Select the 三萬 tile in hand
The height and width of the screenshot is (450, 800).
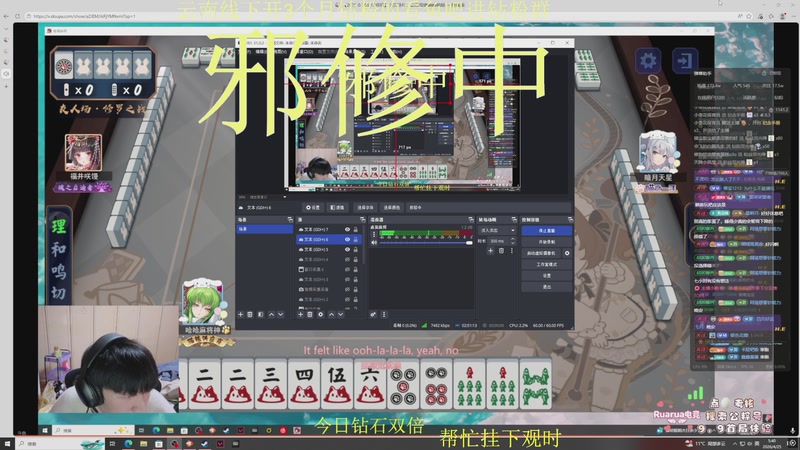tap(271, 383)
